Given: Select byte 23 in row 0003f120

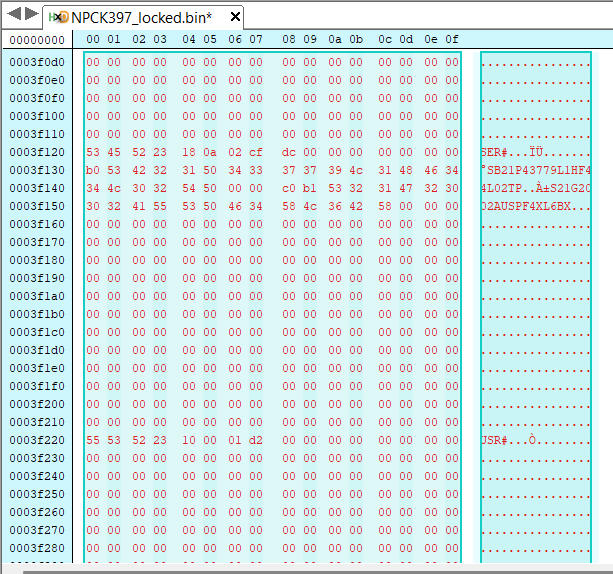Looking at the screenshot, I should point(160,152).
